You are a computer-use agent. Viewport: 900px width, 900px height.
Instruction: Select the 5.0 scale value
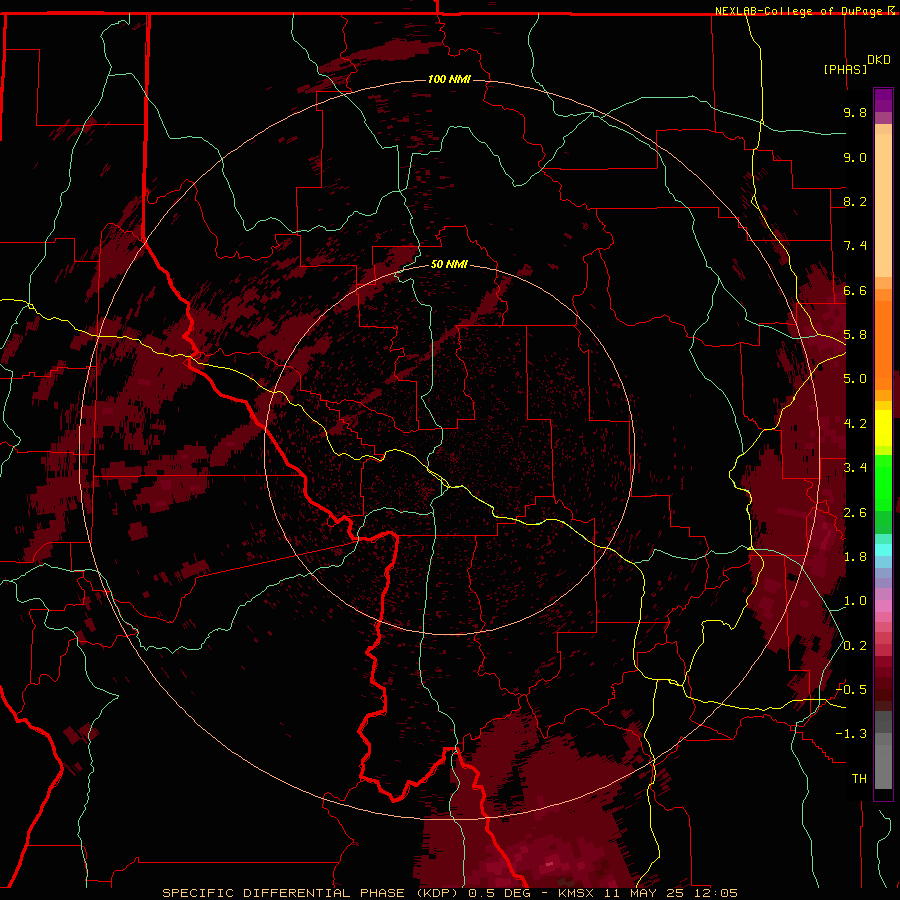click(855, 379)
